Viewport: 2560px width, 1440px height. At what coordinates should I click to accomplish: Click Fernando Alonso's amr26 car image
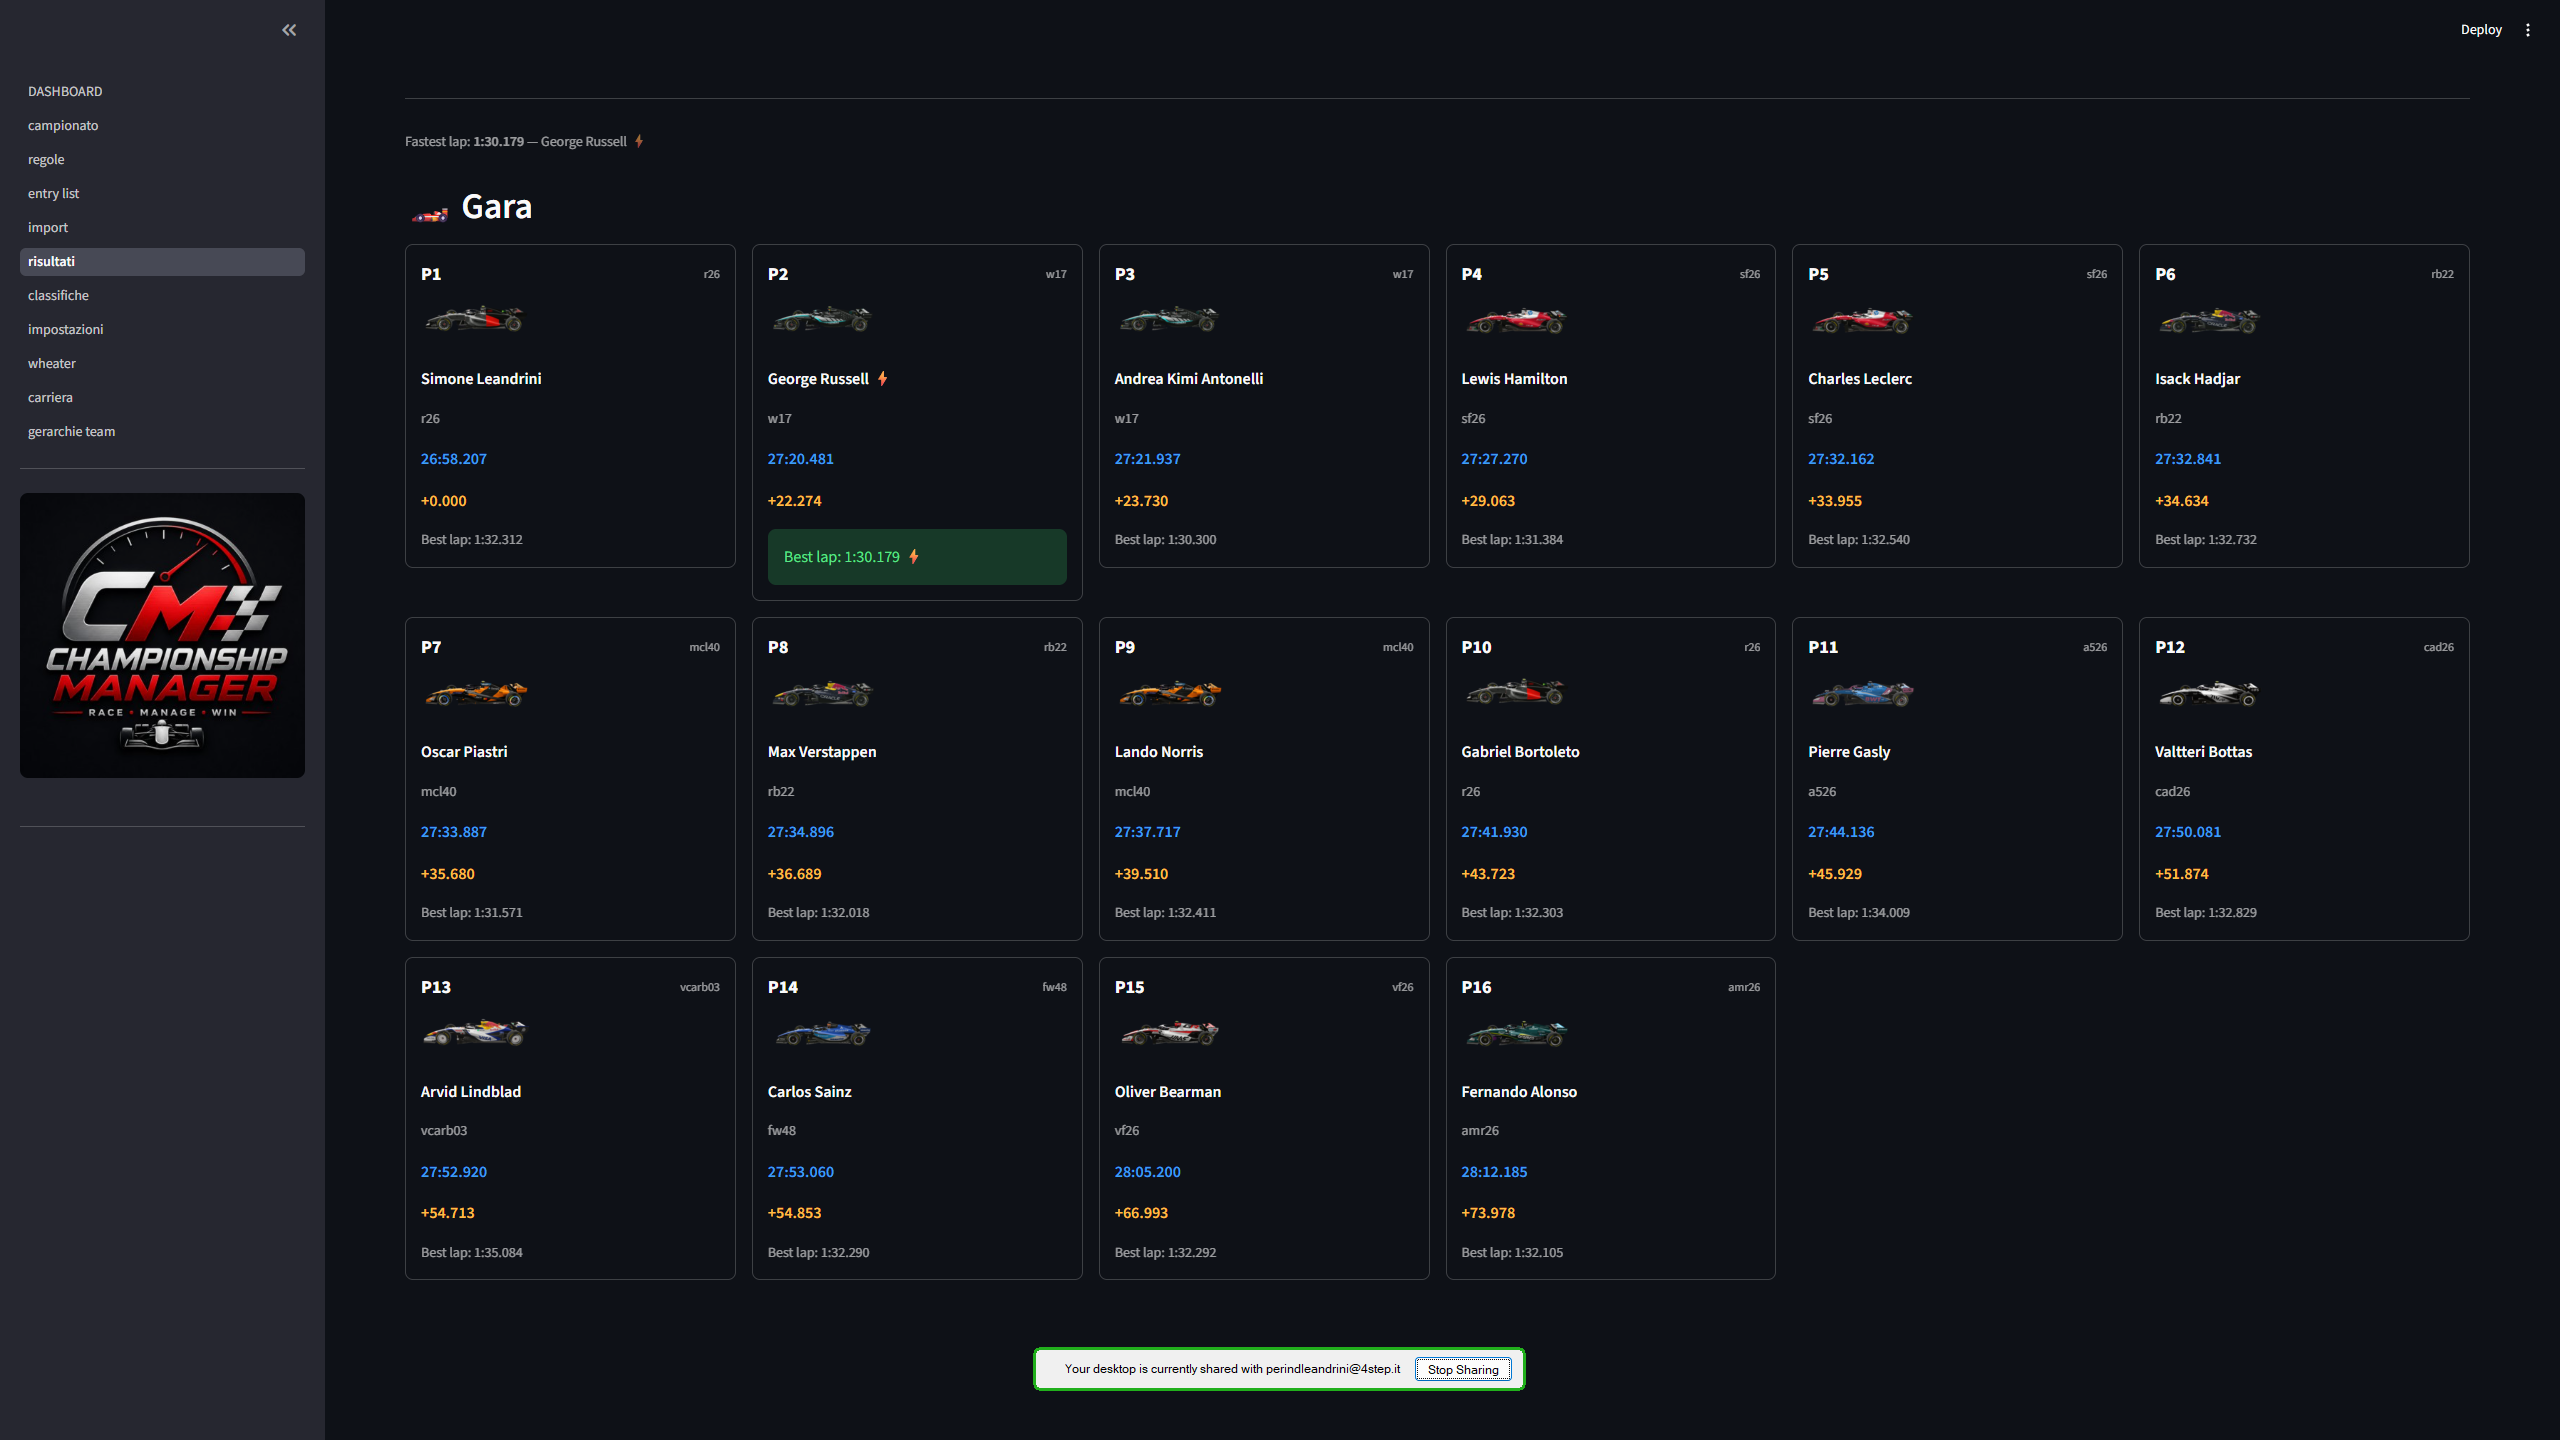(1514, 1032)
